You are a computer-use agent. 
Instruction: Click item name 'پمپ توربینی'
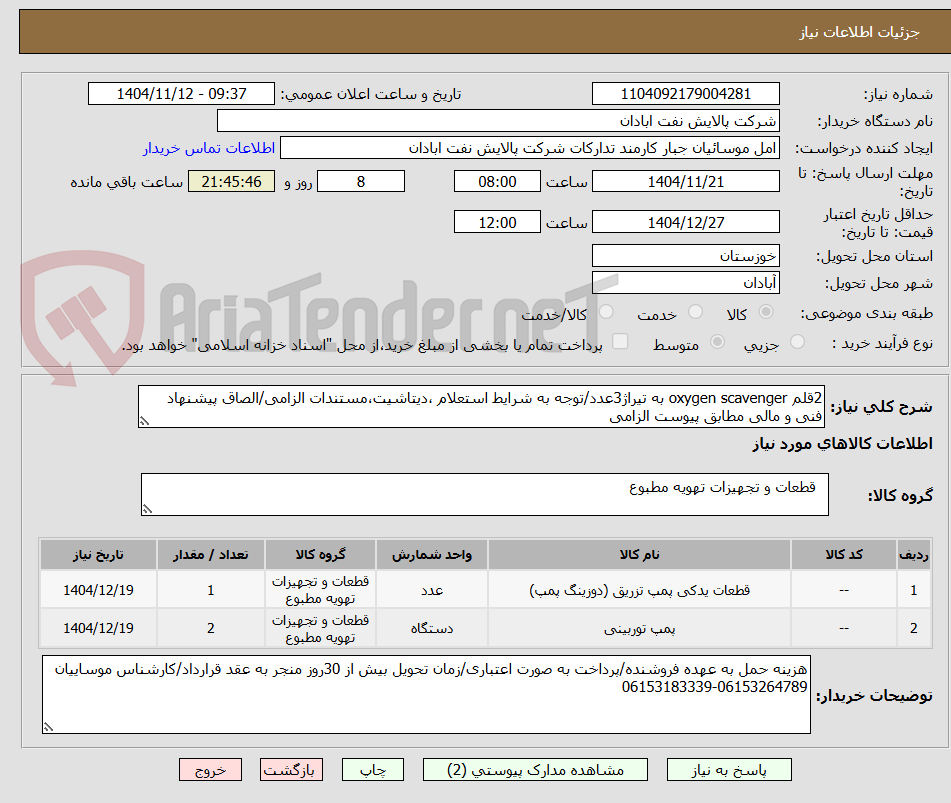(639, 628)
